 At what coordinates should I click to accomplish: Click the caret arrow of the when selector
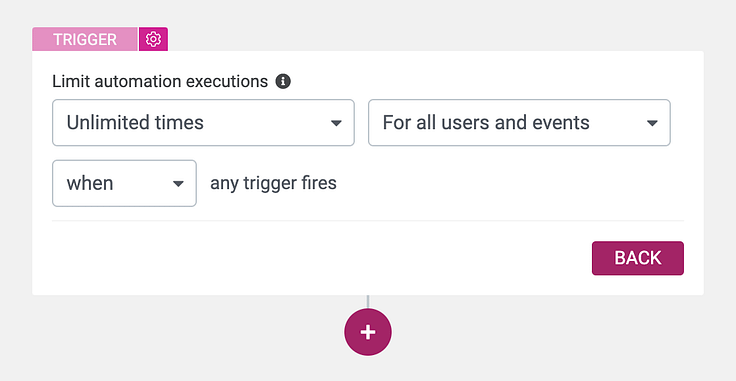tap(178, 183)
